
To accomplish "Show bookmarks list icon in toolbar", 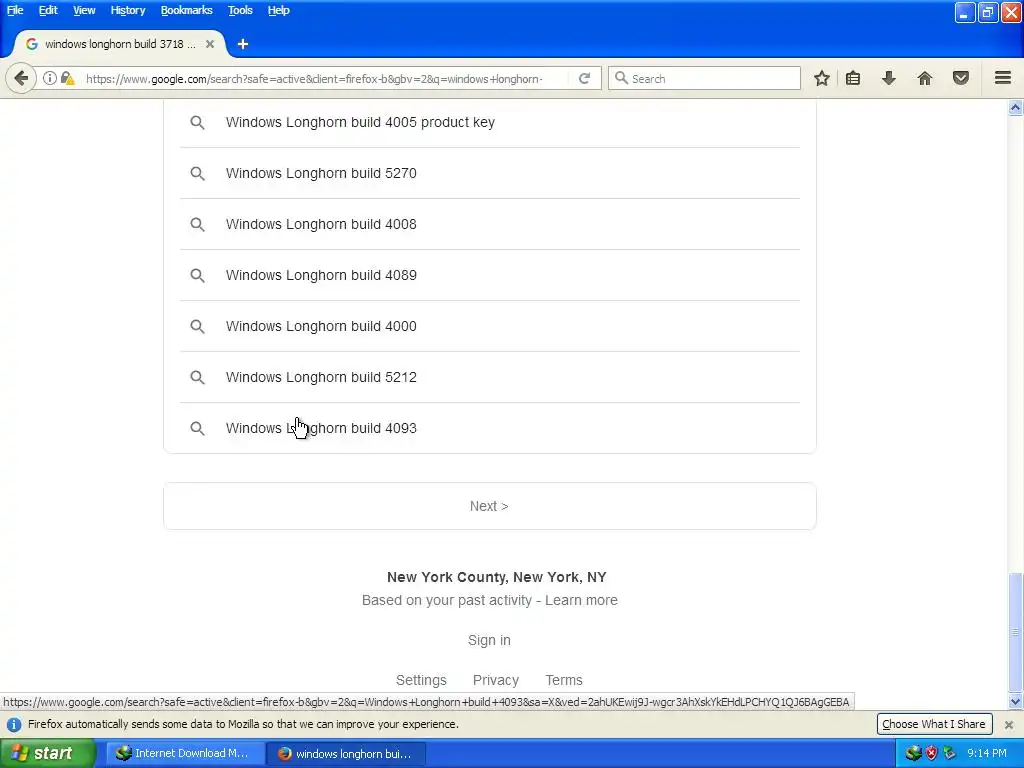I will (x=853, y=78).
